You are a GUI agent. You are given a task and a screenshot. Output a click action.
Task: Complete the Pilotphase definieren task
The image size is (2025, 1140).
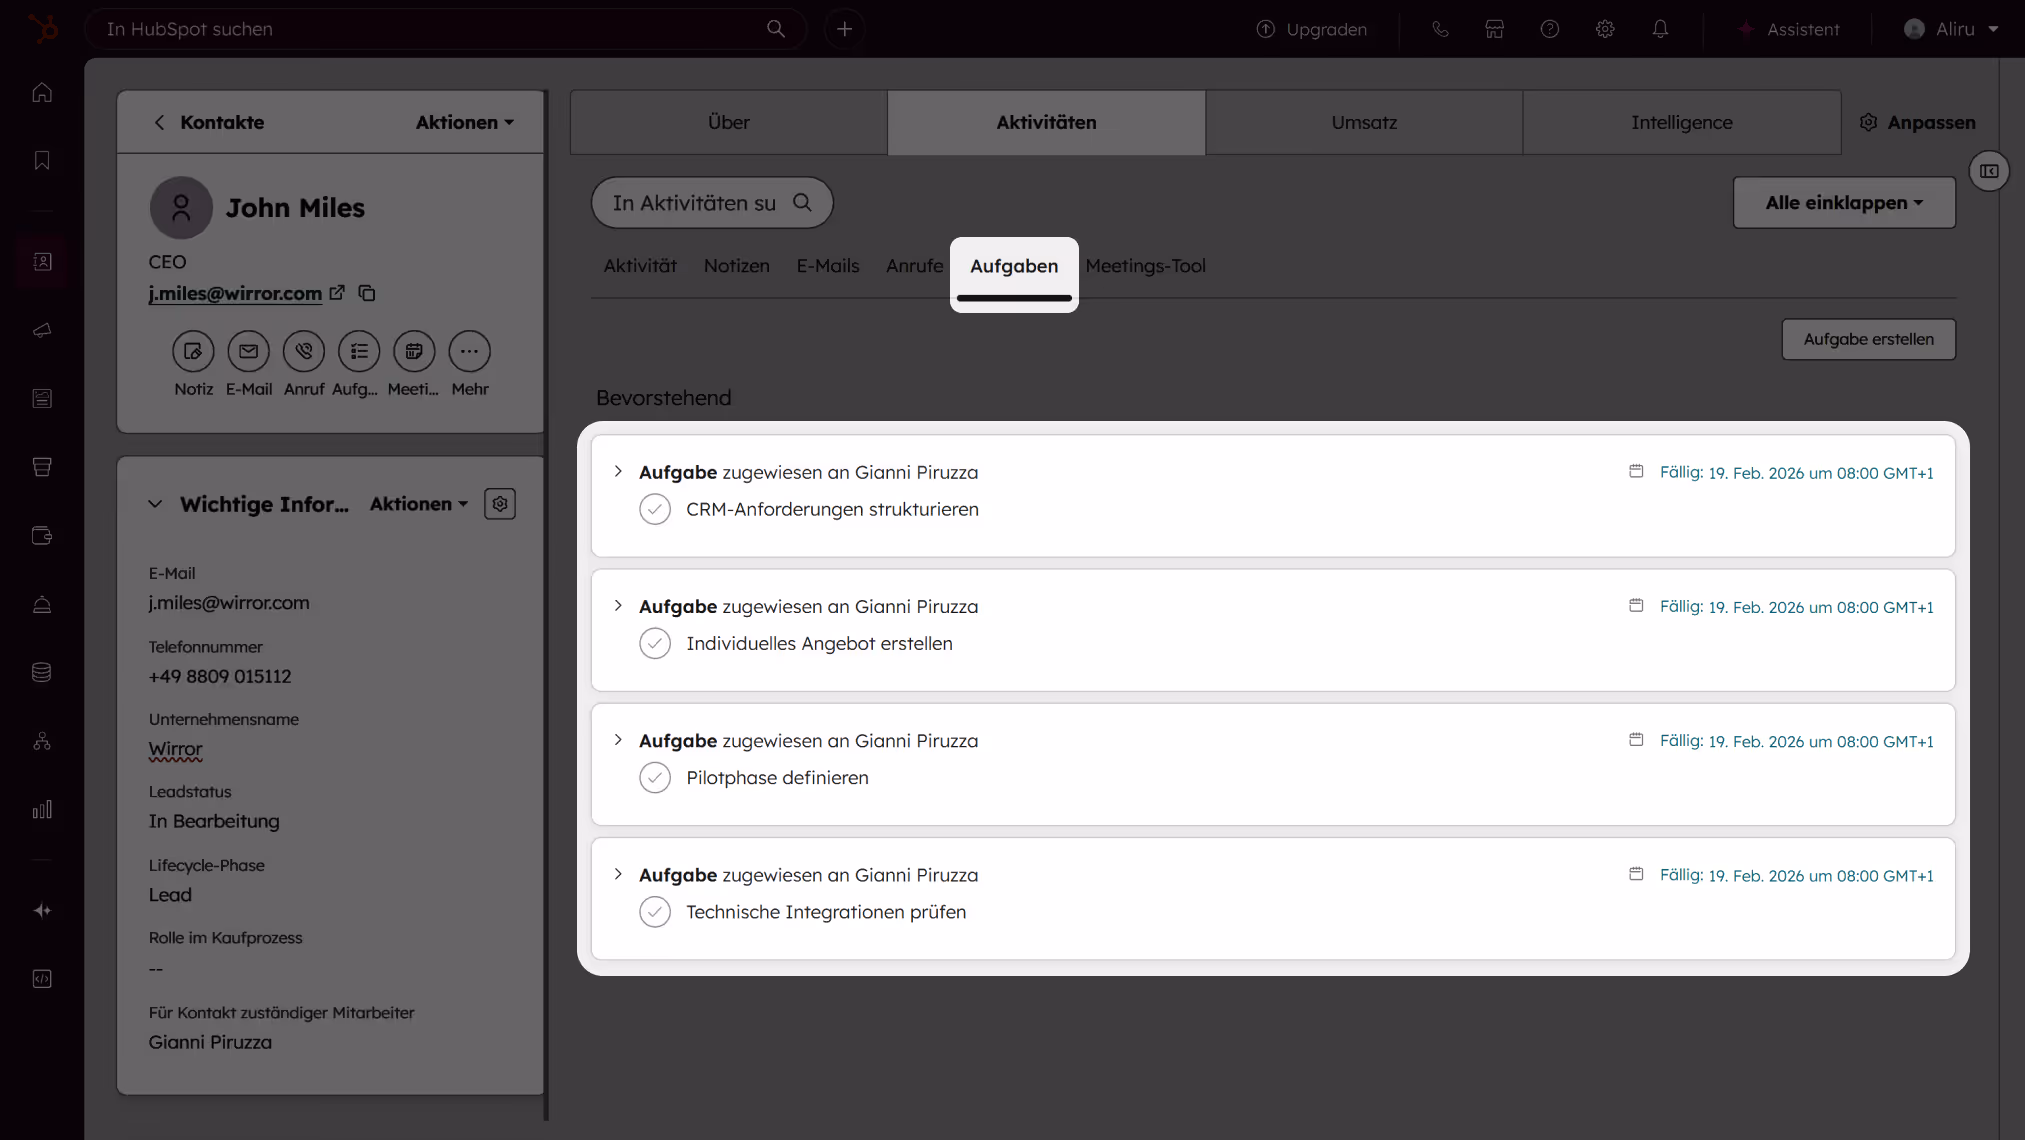pyautogui.click(x=655, y=777)
